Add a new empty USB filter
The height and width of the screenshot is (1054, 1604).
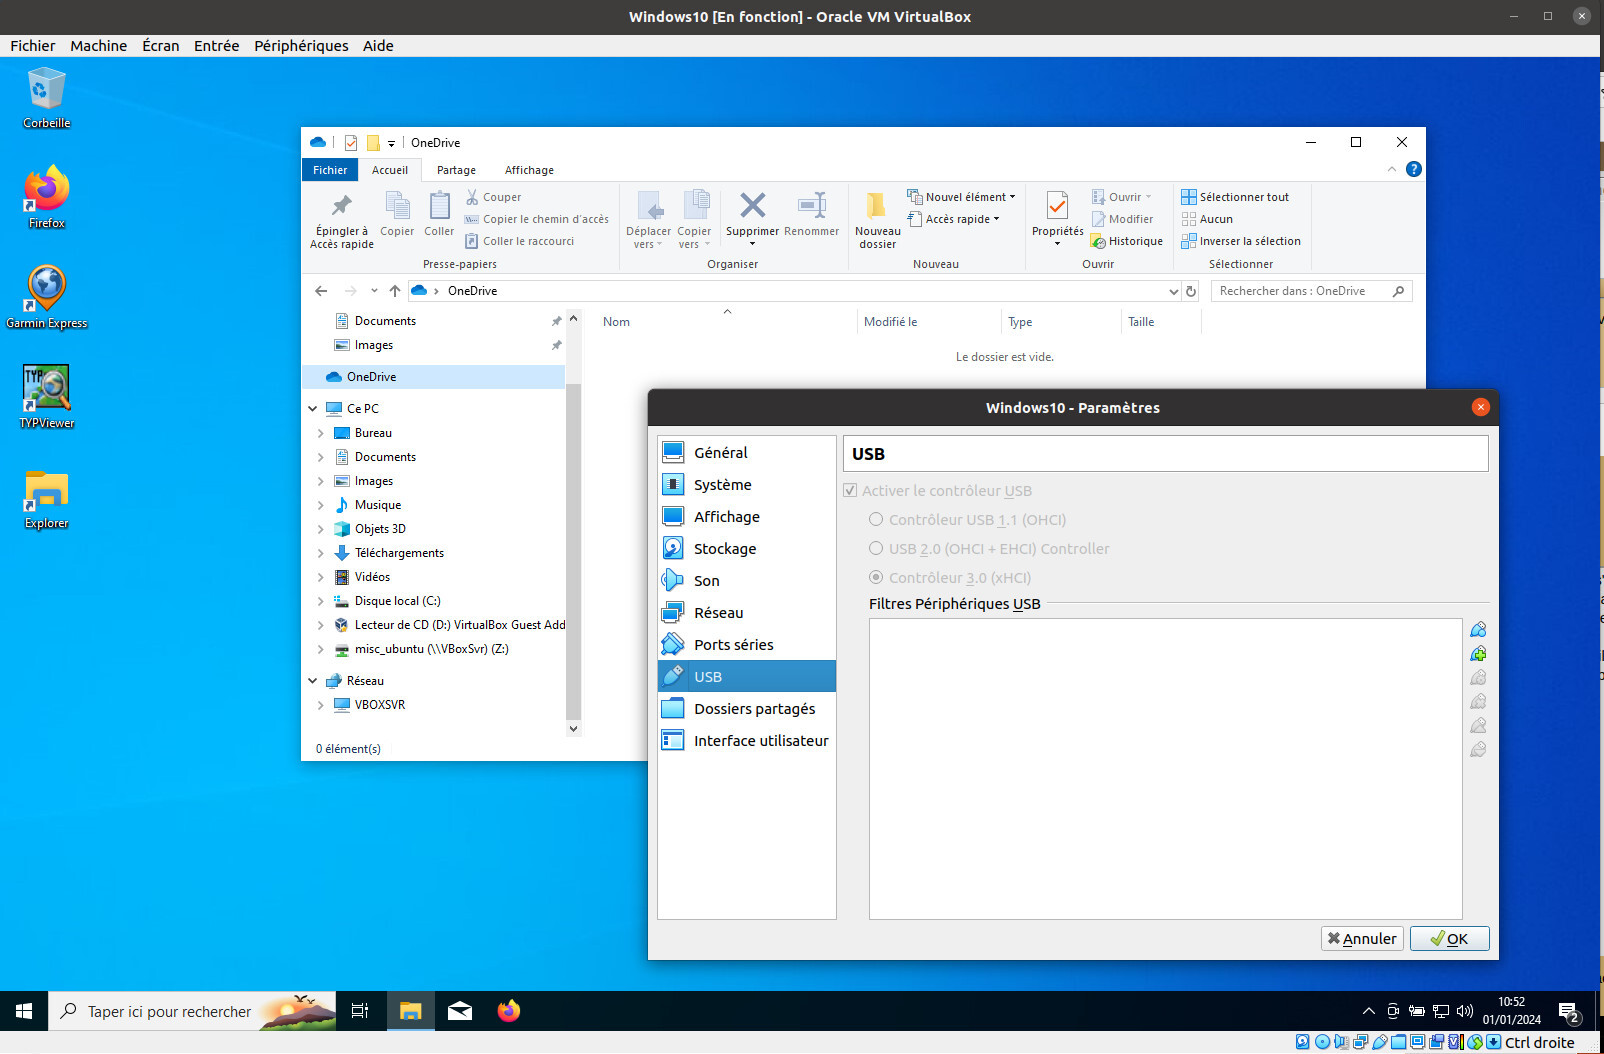pyautogui.click(x=1478, y=630)
